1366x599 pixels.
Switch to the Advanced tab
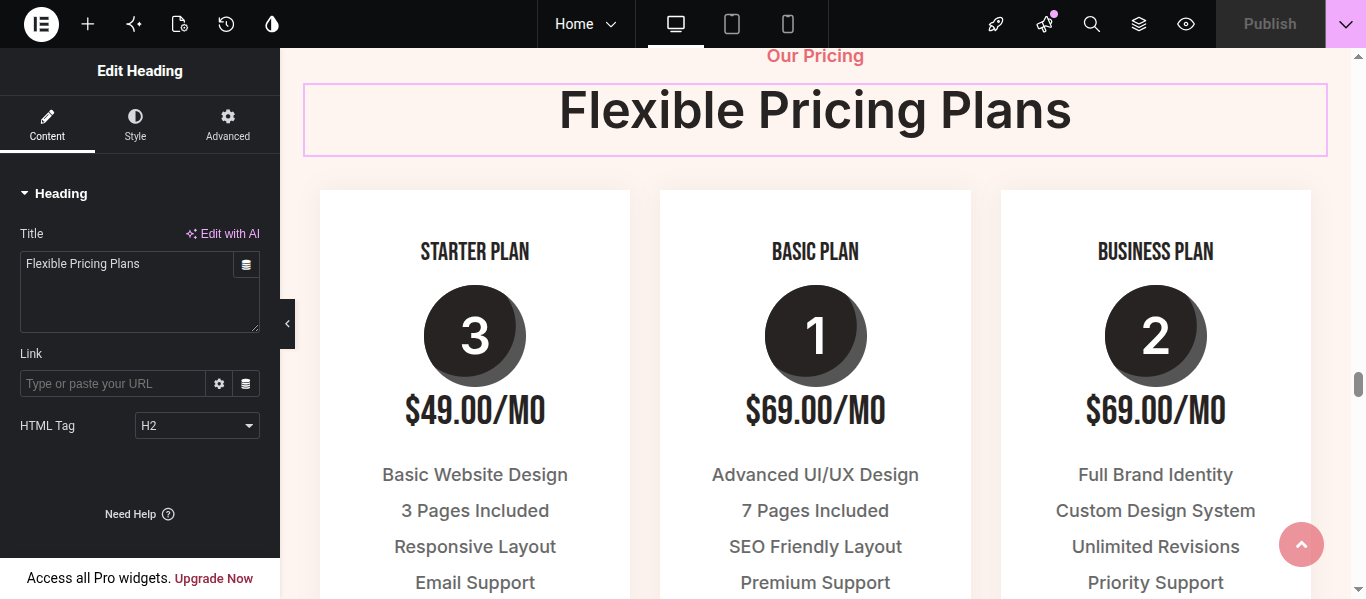228,125
